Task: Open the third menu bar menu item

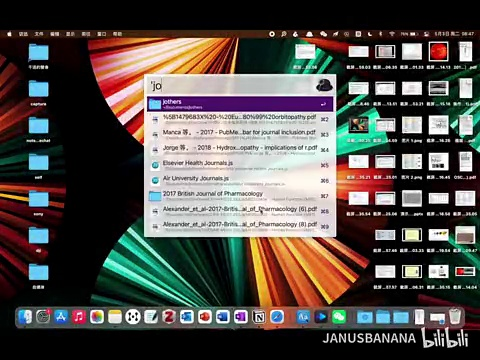Action: tap(54, 34)
